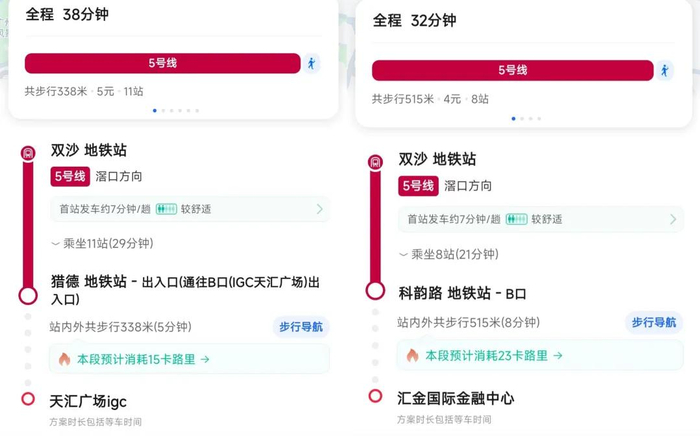Screen dimensions: 700x436
Task: Tap the right green carriage crowding icon
Action: pyautogui.click(x=516, y=219)
